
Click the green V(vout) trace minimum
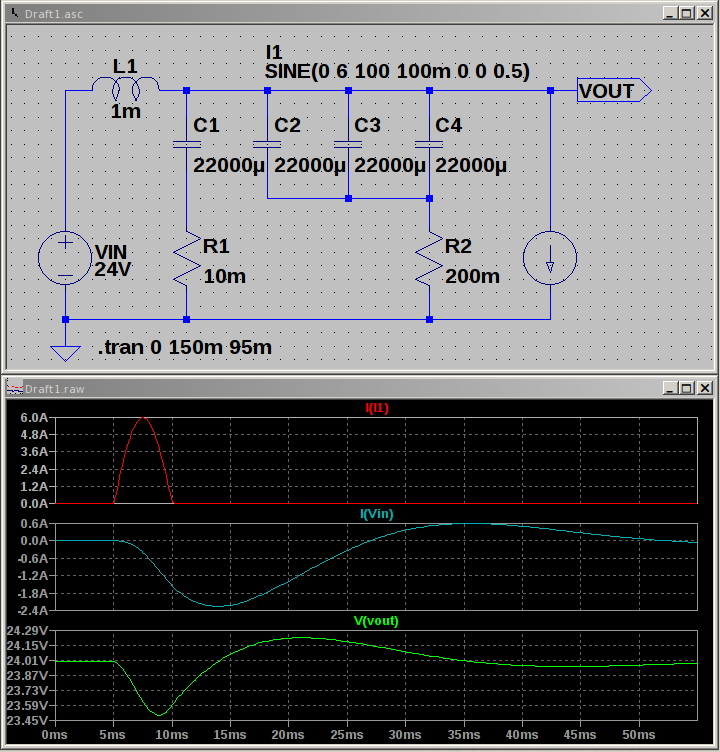pos(159,715)
